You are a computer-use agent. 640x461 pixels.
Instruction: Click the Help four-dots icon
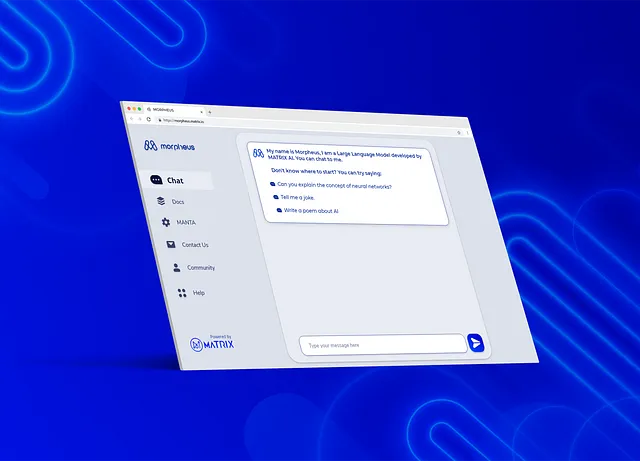tap(182, 293)
